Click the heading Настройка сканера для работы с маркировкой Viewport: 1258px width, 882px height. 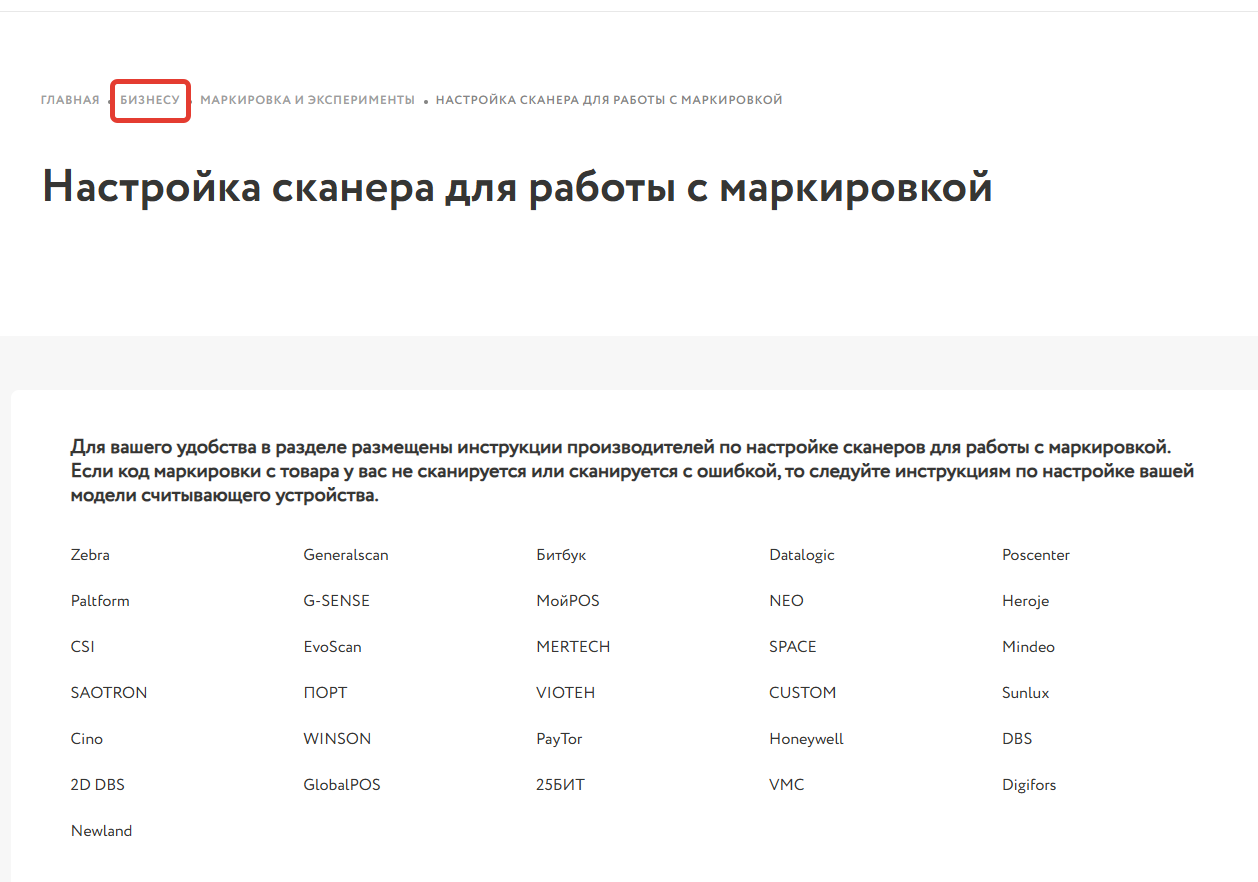tap(517, 187)
